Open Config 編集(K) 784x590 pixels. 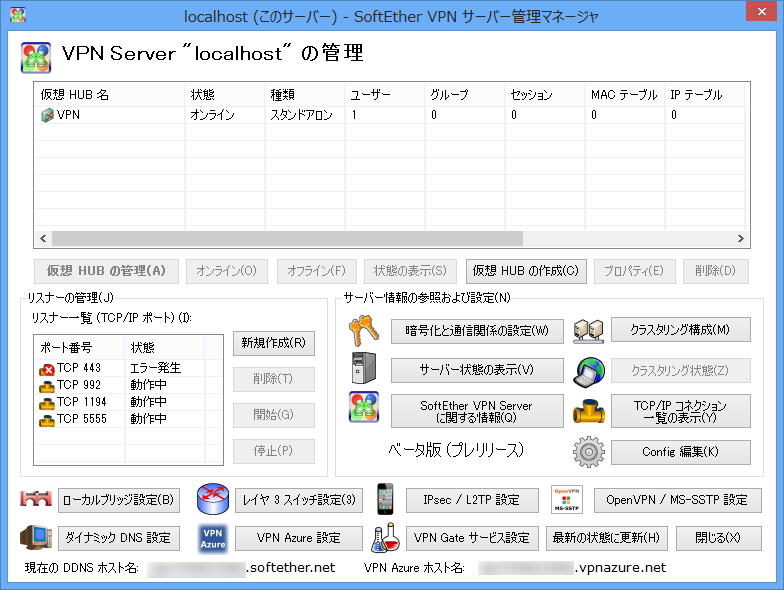coord(680,452)
